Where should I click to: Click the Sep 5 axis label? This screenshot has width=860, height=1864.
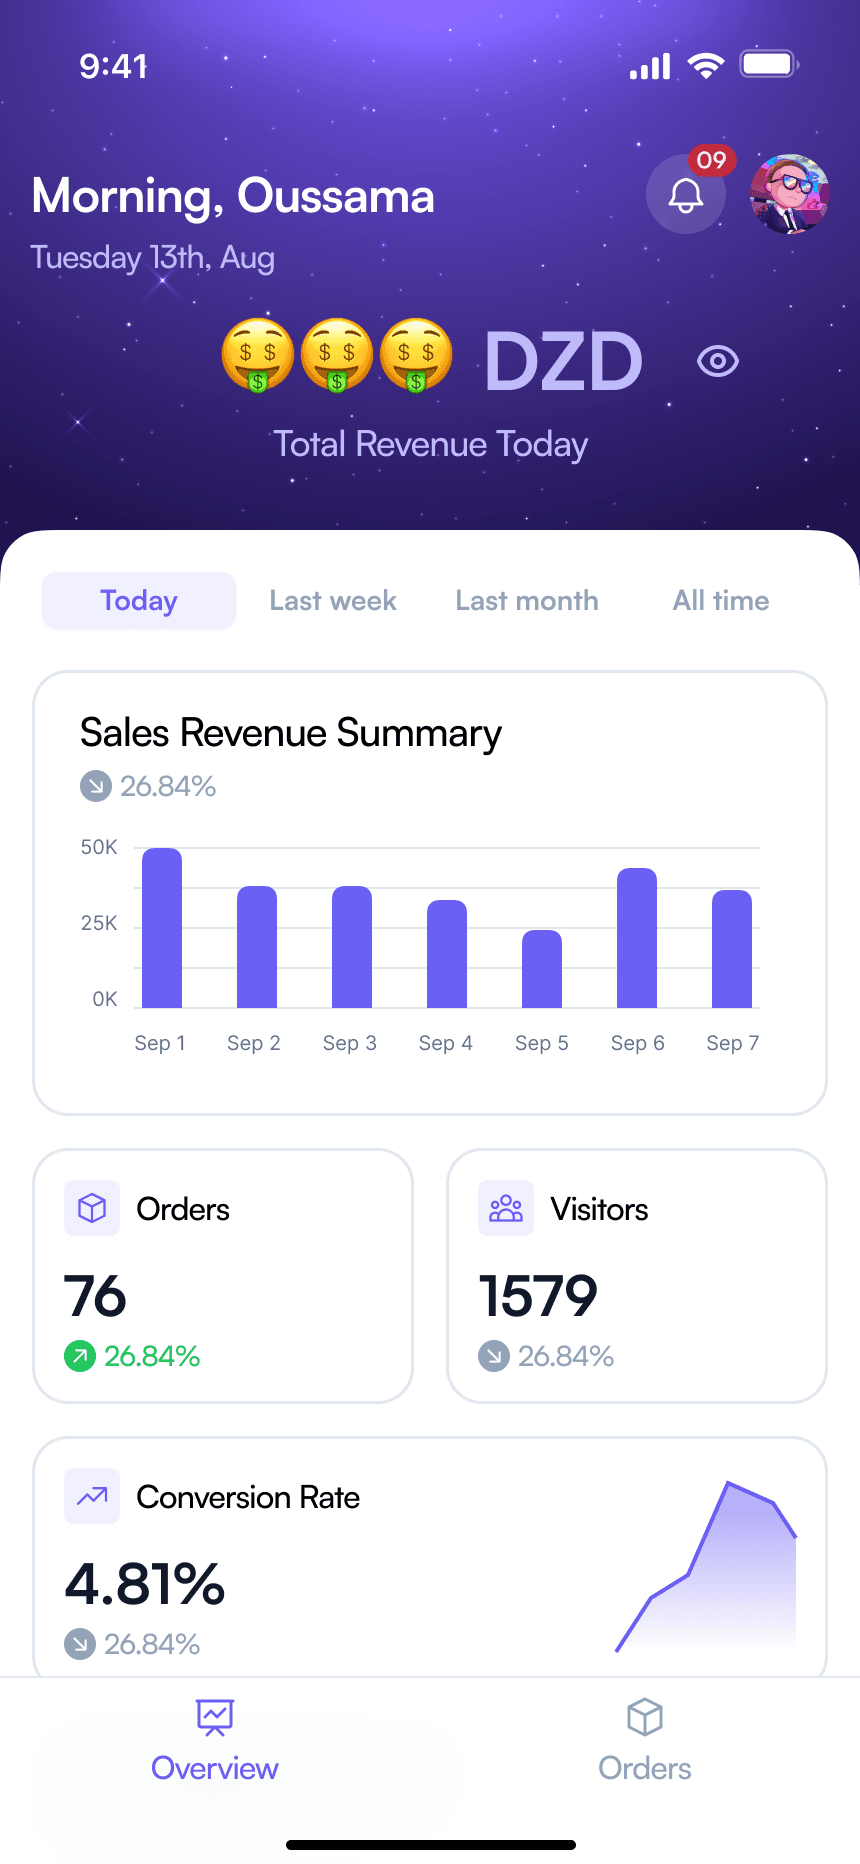click(x=542, y=1043)
